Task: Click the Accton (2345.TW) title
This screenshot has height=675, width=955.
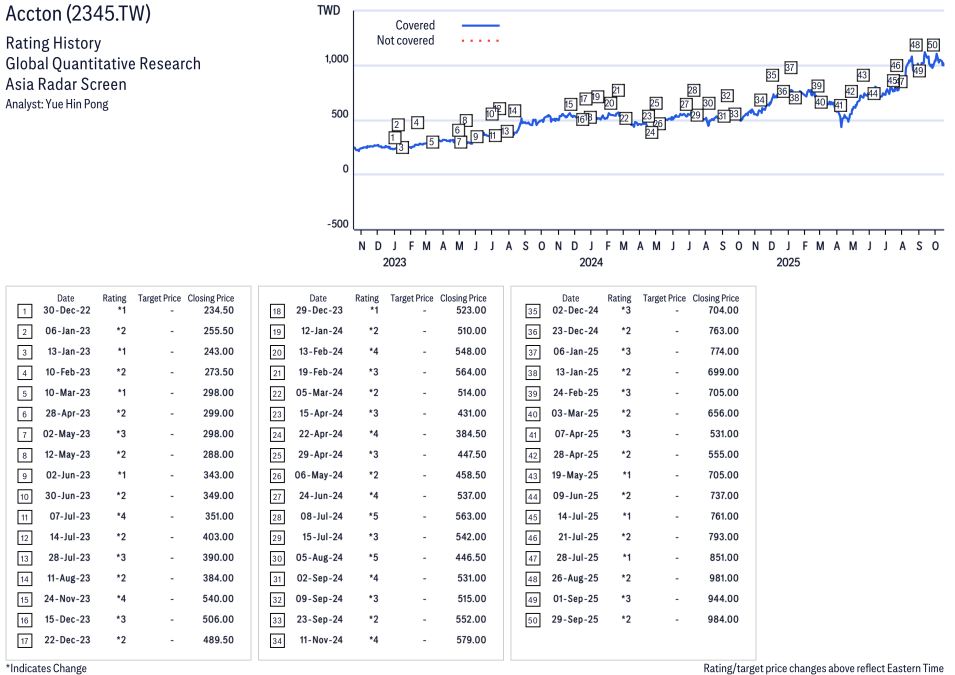Action: [72, 15]
